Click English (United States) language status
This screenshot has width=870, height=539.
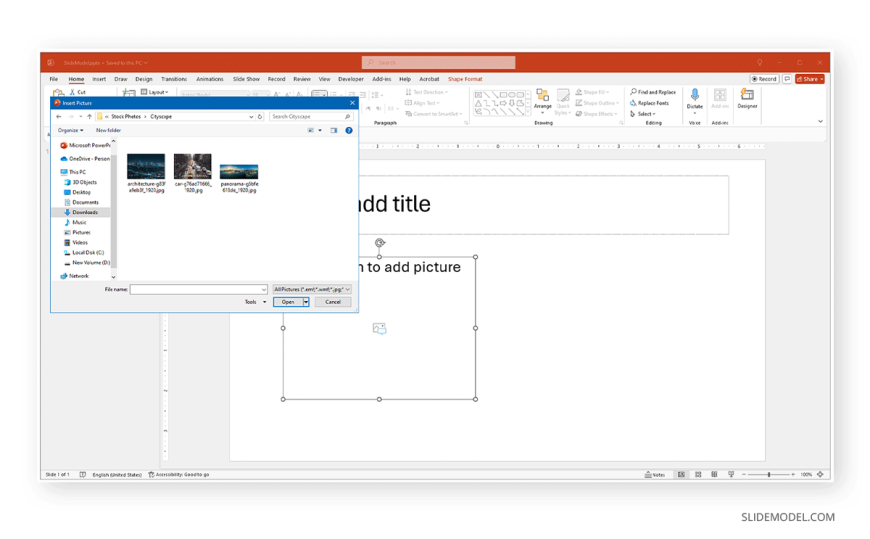(117, 475)
